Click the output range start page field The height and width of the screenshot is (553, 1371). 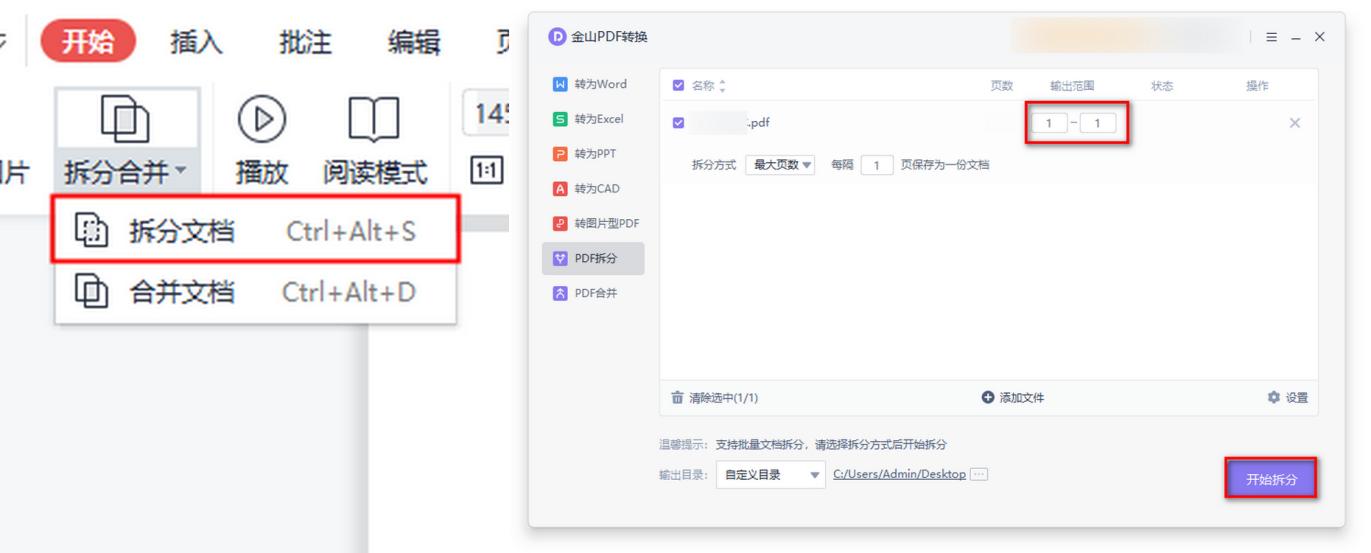coord(1049,123)
